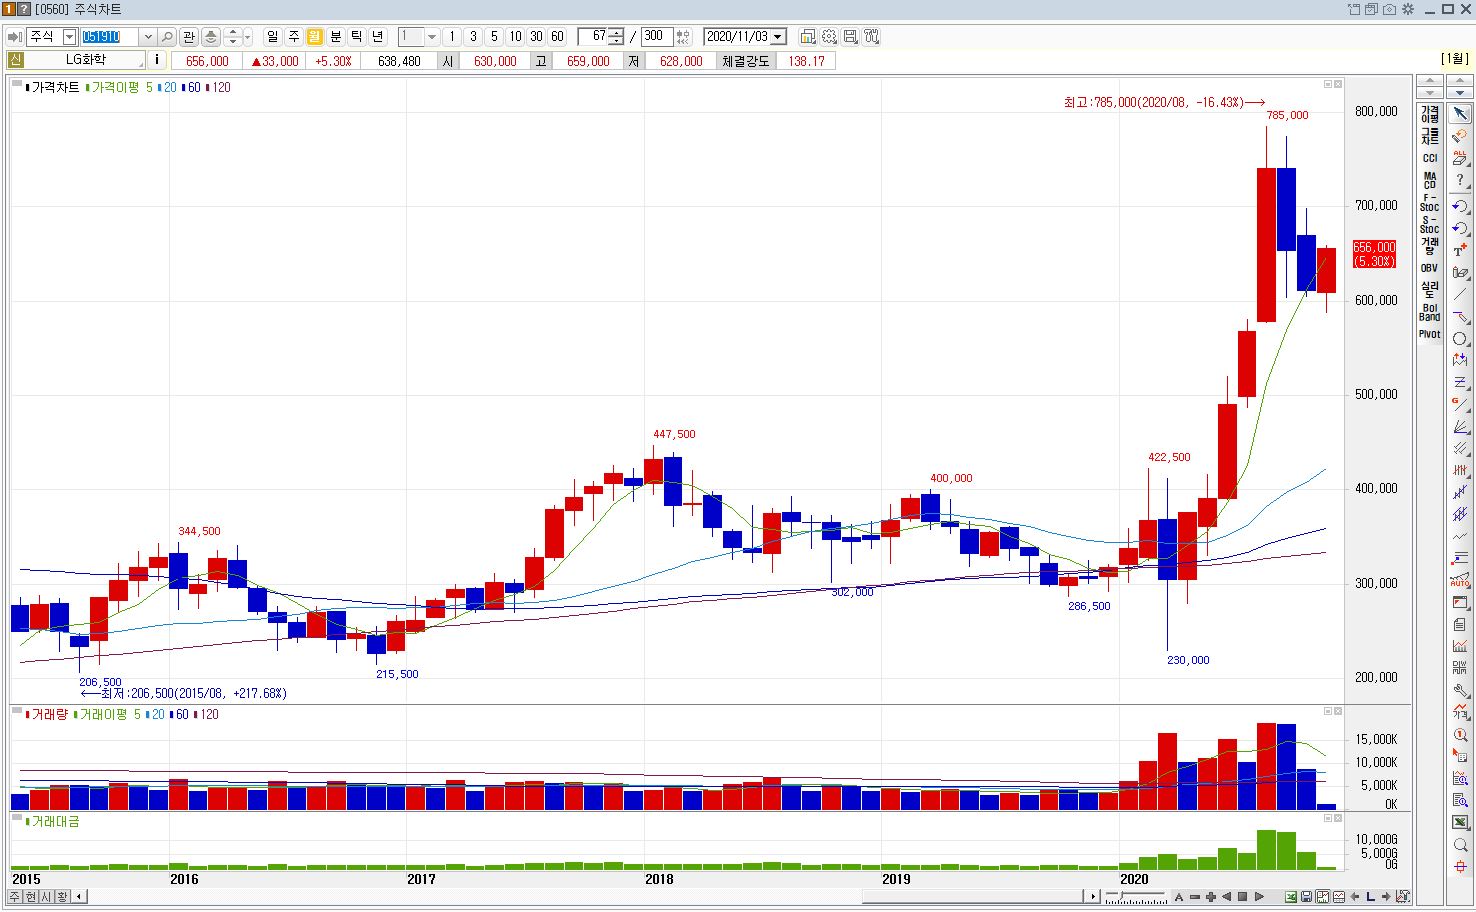
Task: Select the straight trend line drawing tool
Action: tap(1460, 294)
